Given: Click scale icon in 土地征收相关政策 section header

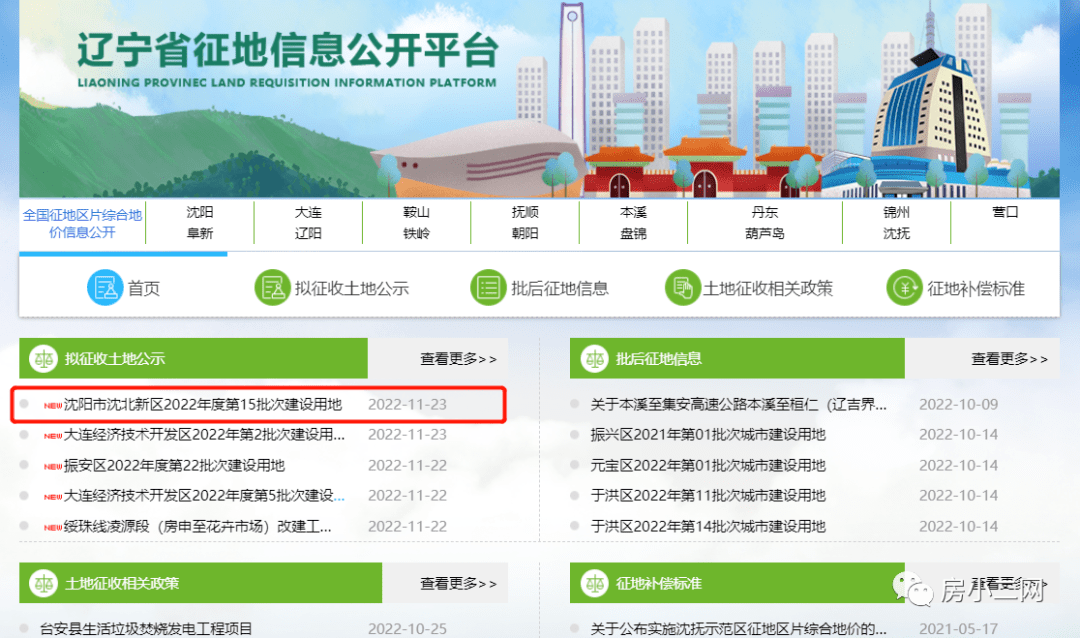Looking at the screenshot, I should 43,583.
